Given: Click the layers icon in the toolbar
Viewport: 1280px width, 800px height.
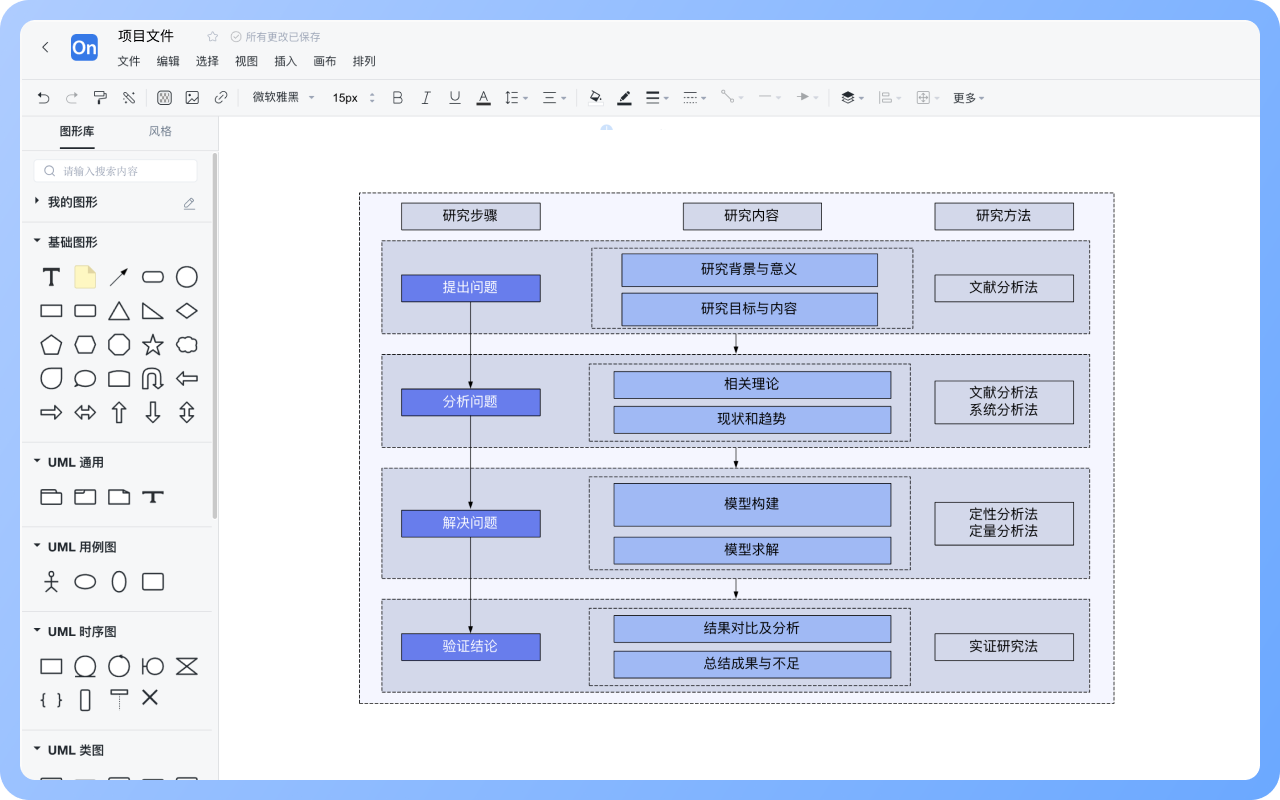Looking at the screenshot, I should click(x=848, y=97).
